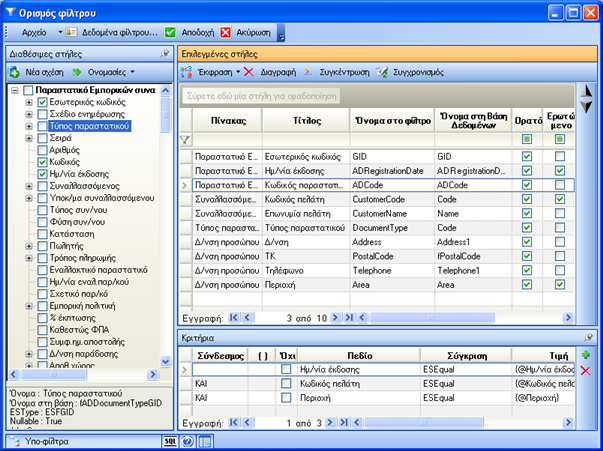Add a criterion with green plus
The width and height of the screenshot is (603, 451).
(x=586, y=355)
